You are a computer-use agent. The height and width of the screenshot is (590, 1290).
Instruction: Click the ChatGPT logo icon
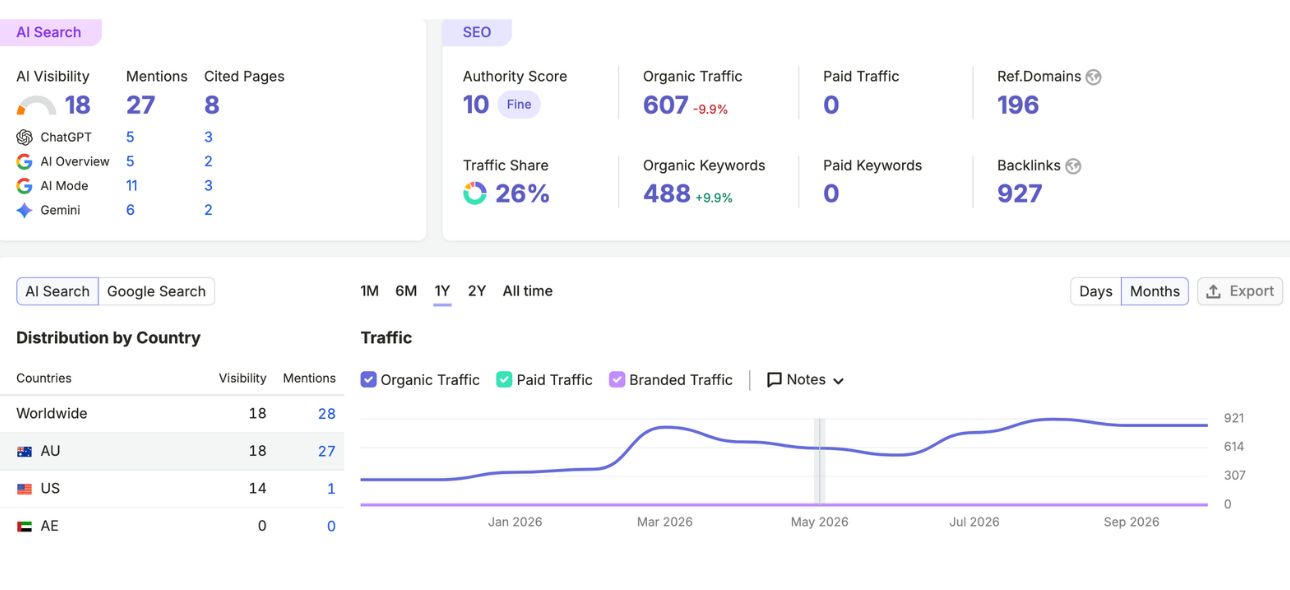coord(25,137)
